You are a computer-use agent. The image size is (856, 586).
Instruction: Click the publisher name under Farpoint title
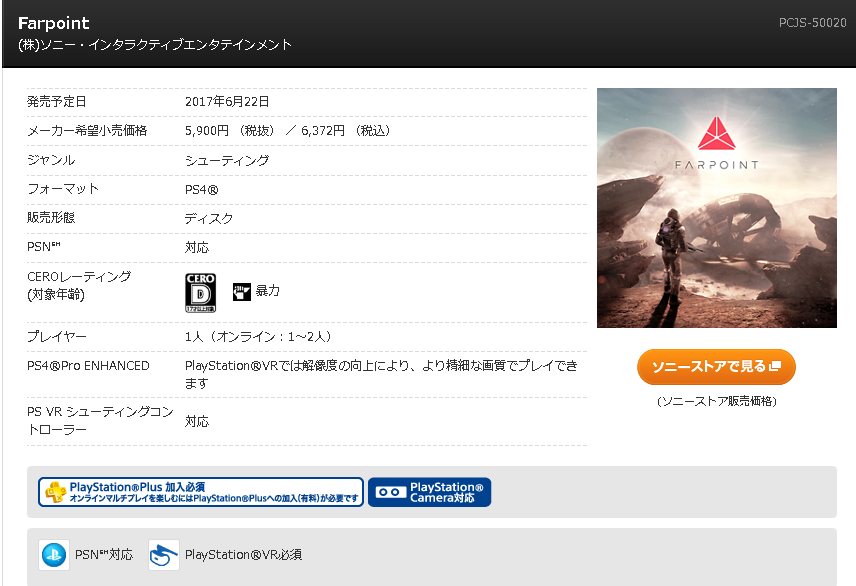click(x=155, y=45)
